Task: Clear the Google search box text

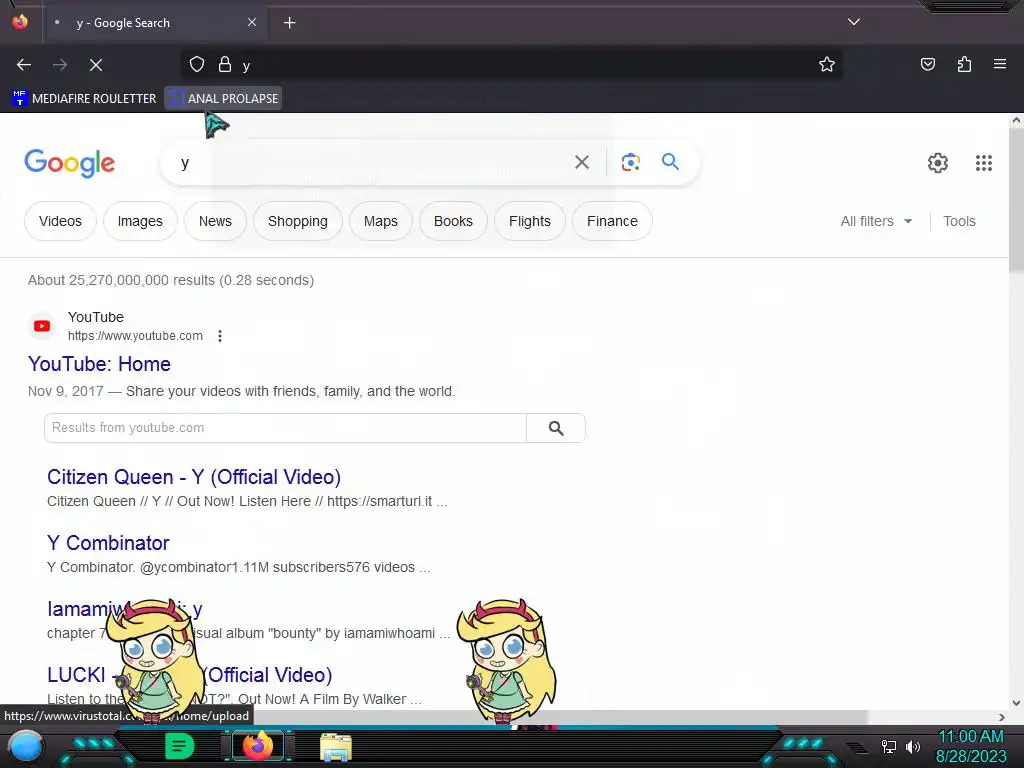Action: pyautogui.click(x=582, y=162)
